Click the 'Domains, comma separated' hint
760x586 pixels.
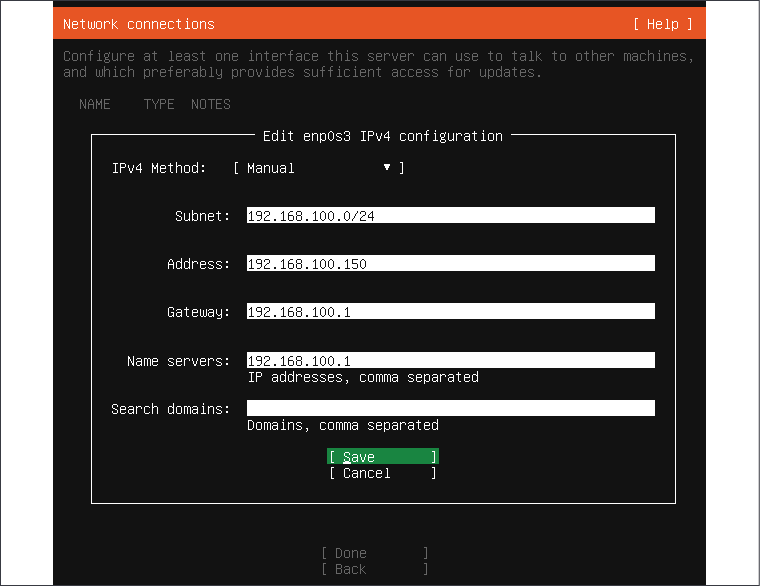point(343,425)
